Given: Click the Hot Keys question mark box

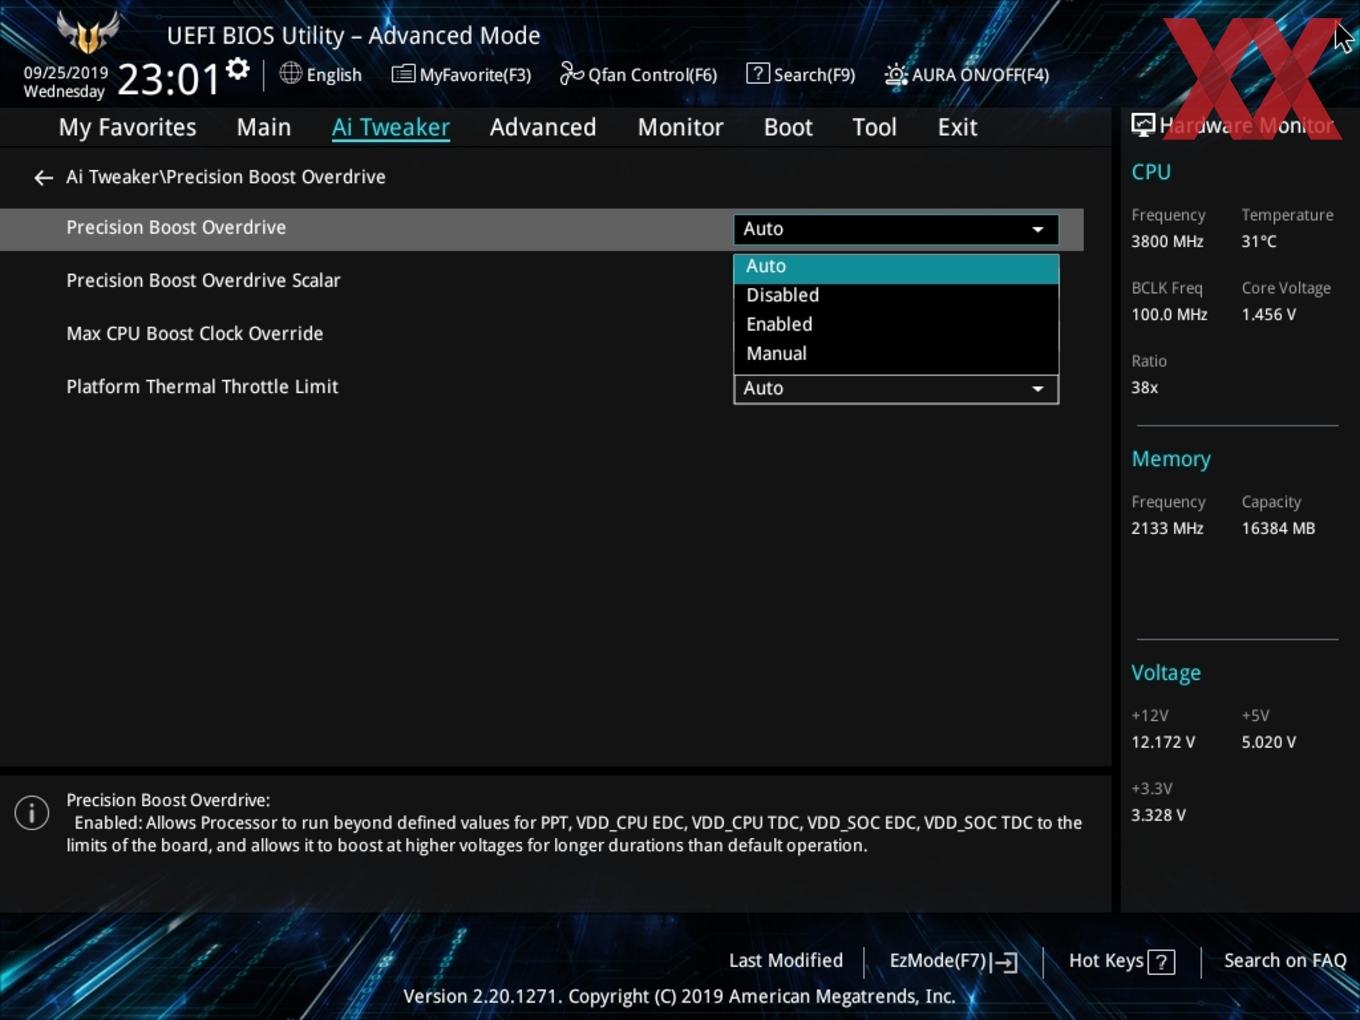Looking at the screenshot, I should 1161,962.
